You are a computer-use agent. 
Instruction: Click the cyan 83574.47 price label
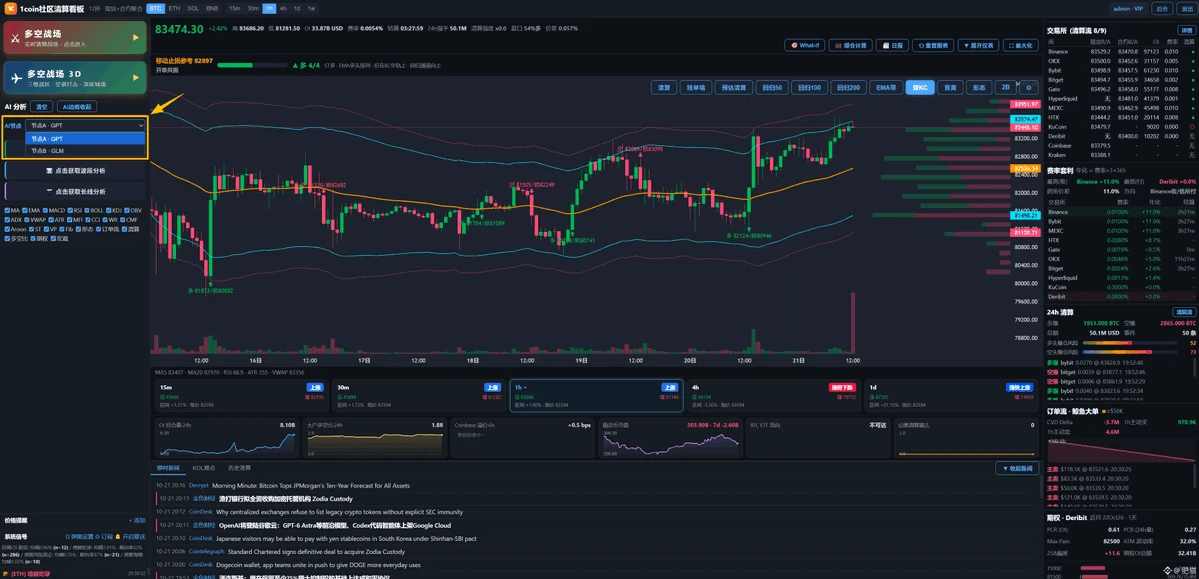(1025, 119)
